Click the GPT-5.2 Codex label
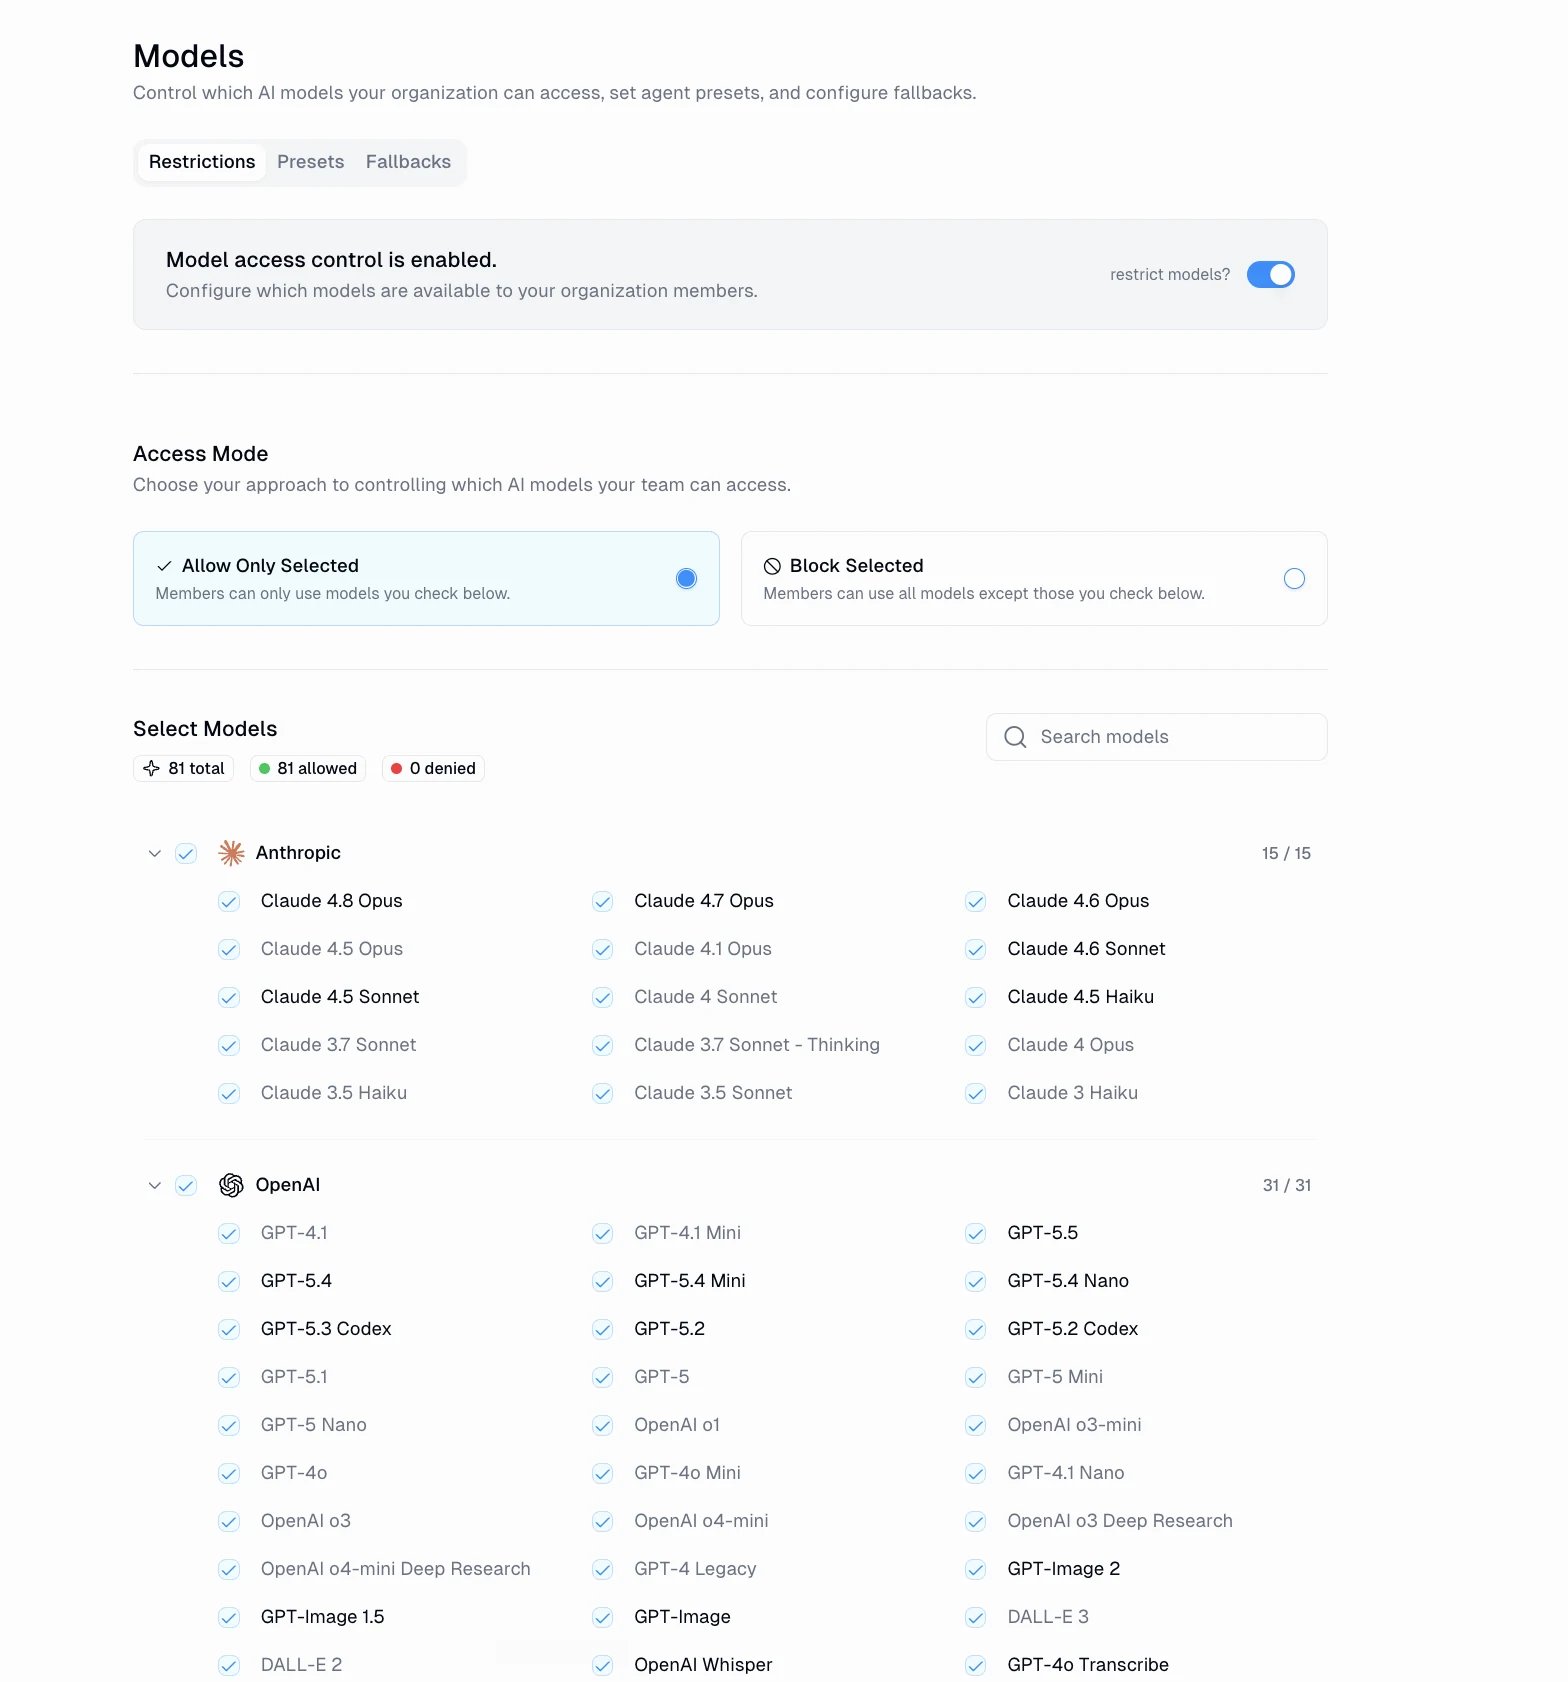The width and height of the screenshot is (1568, 1682). tap(1073, 1329)
